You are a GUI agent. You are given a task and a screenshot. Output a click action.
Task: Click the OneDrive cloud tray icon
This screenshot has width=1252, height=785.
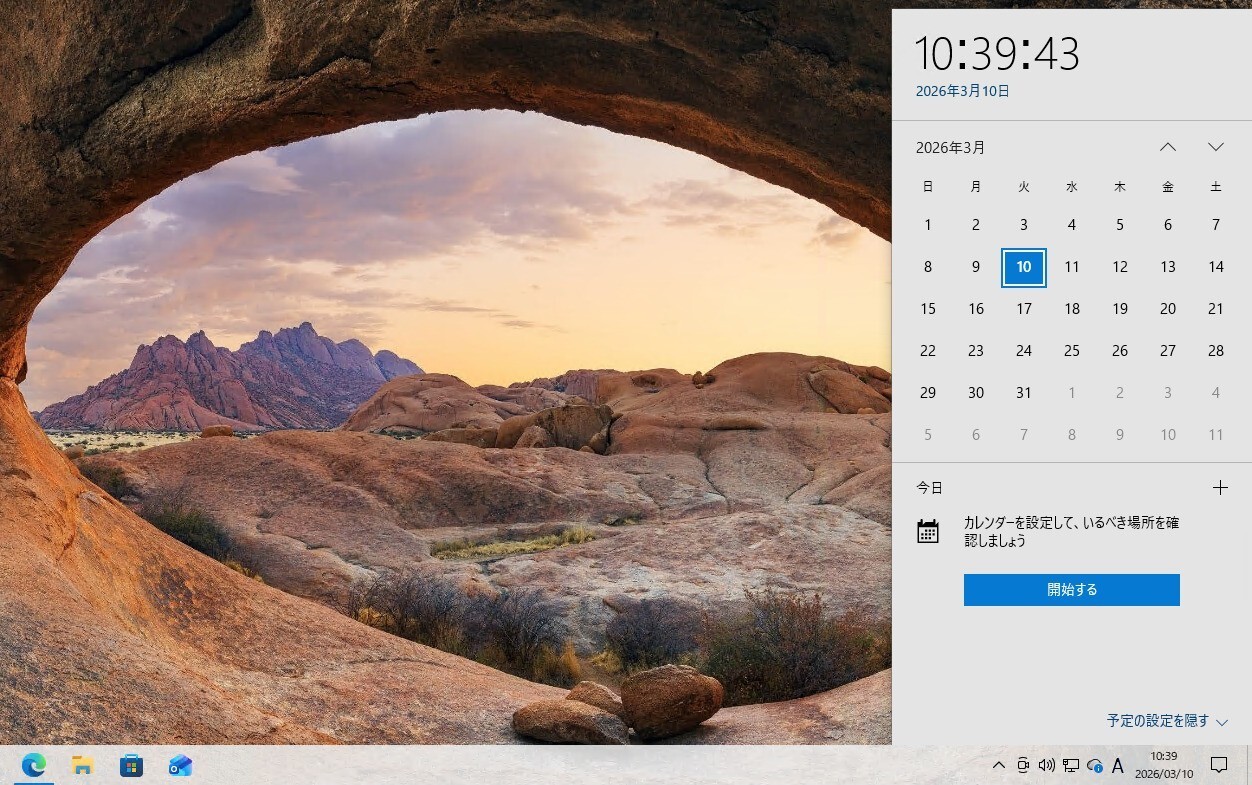(x=1095, y=766)
